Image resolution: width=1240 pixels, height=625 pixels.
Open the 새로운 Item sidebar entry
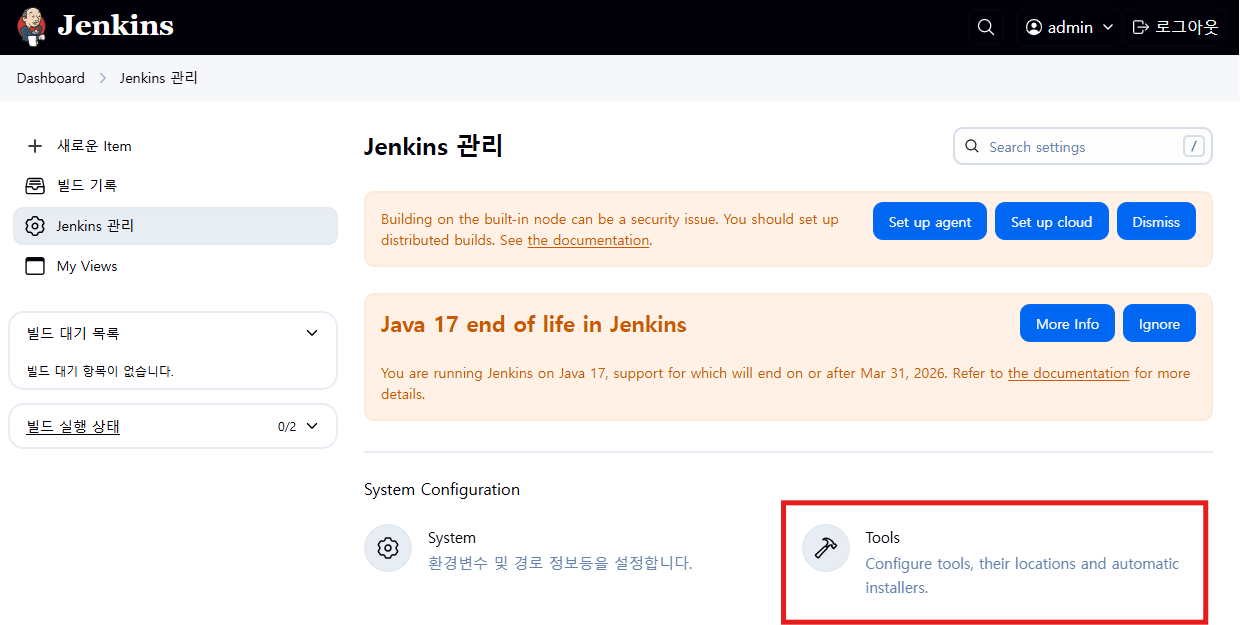click(x=175, y=146)
